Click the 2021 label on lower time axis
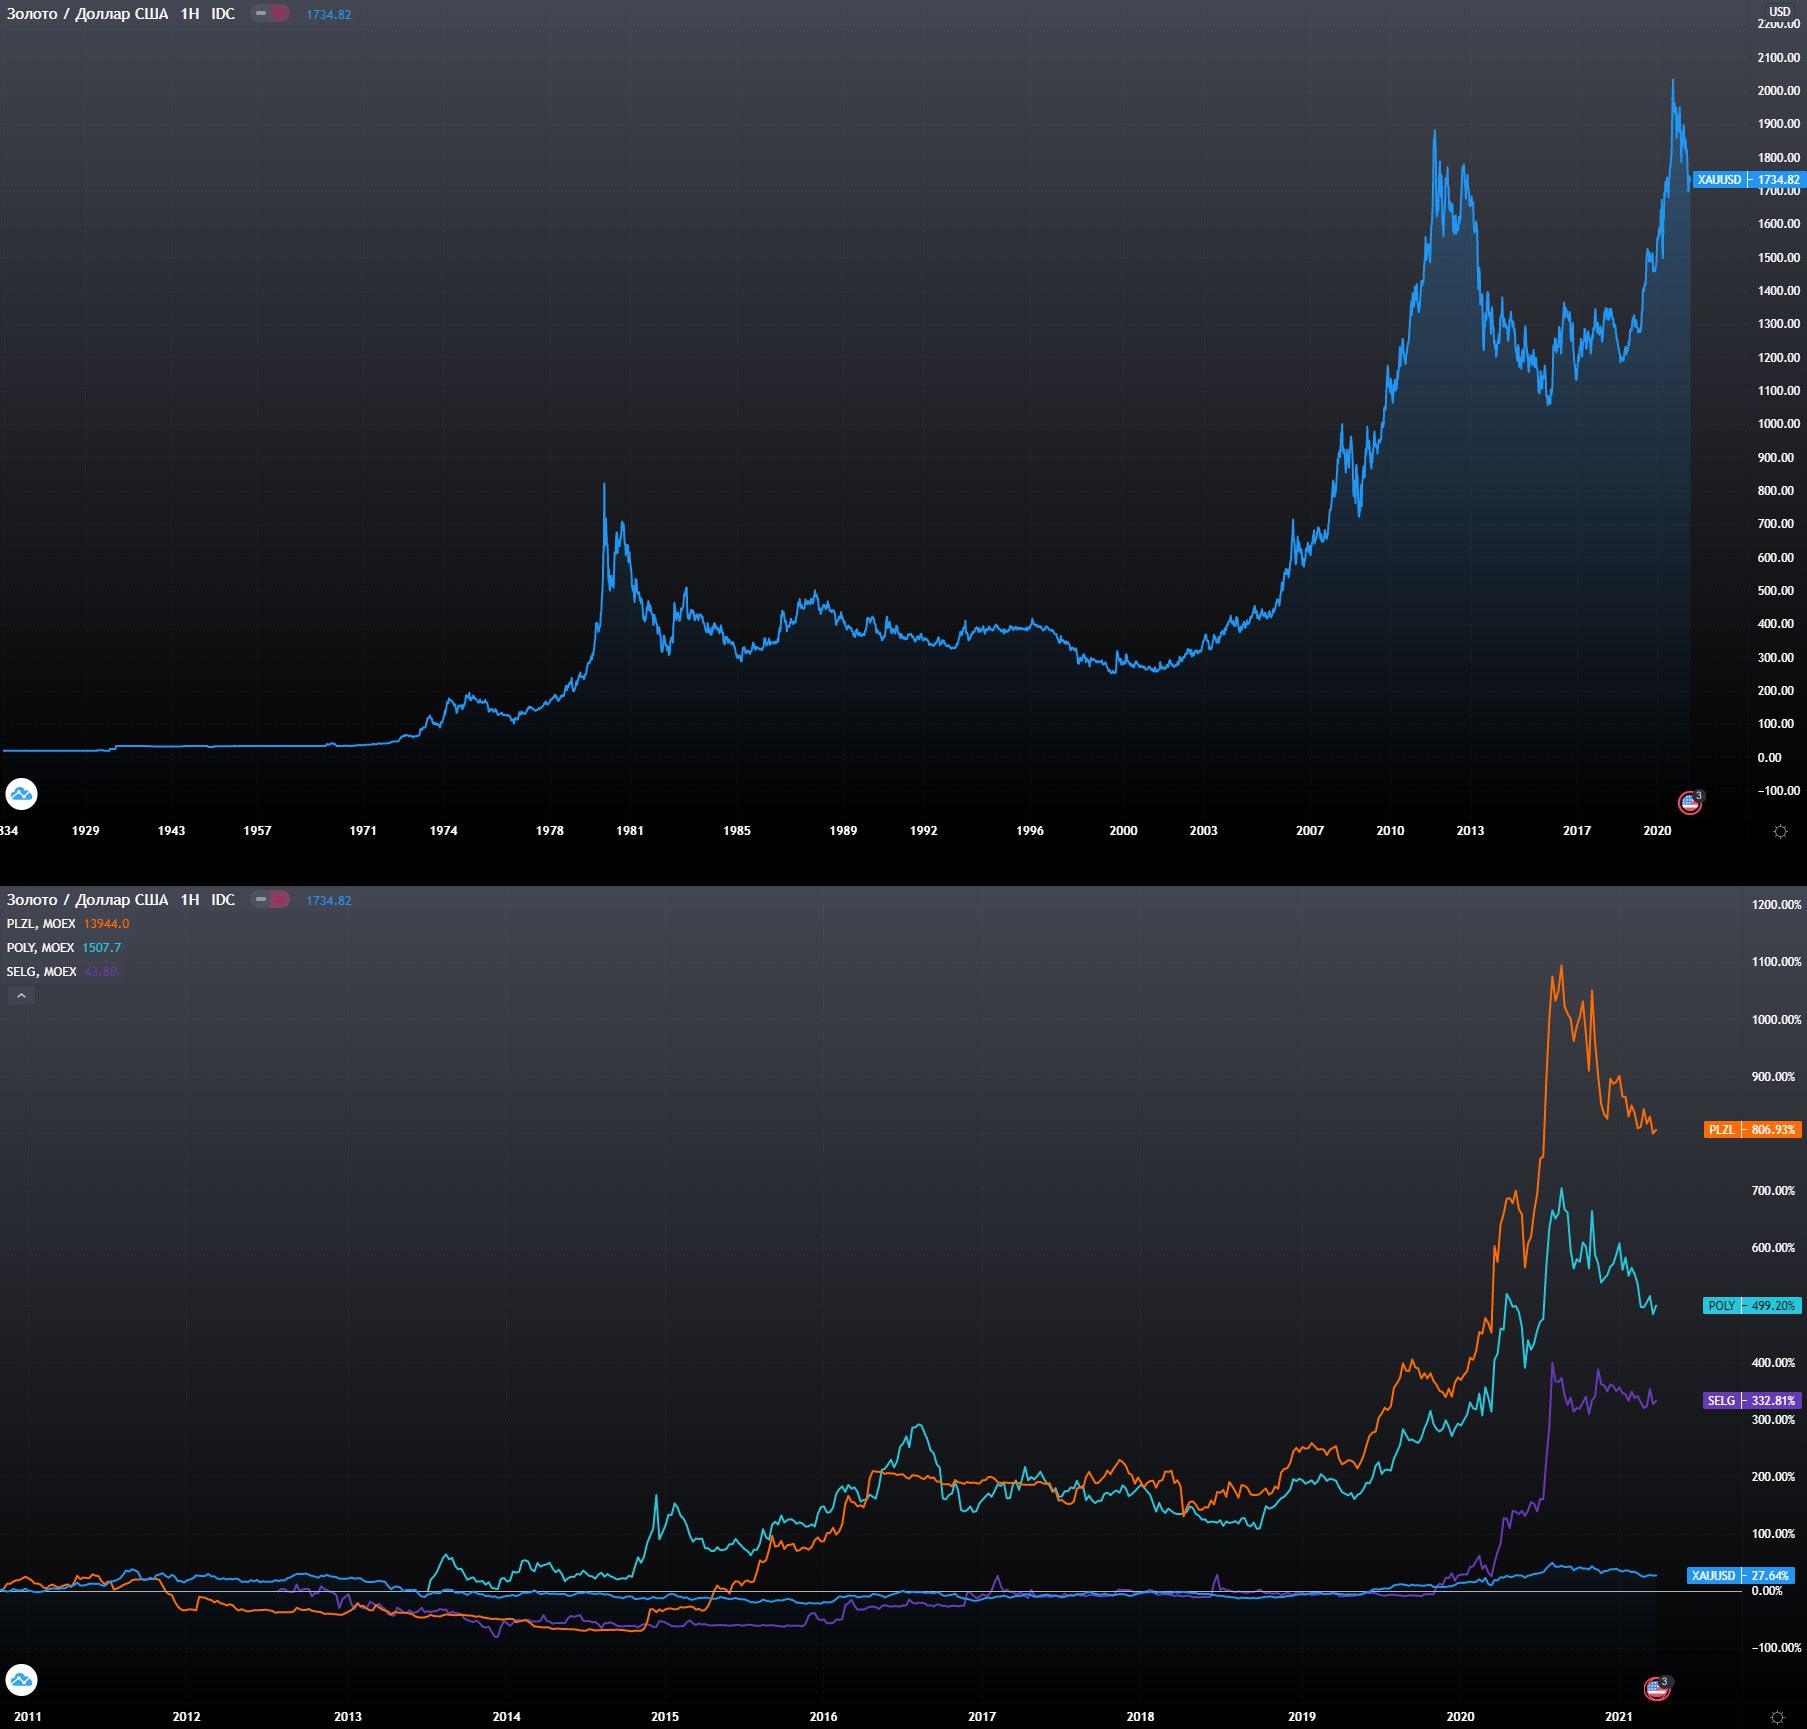 coord(1618,1717)
